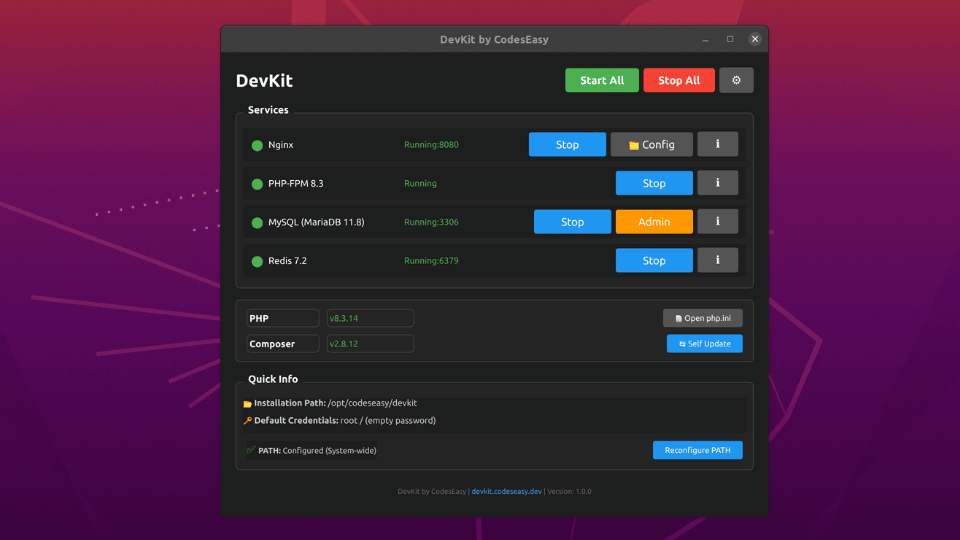The image size is (960, 540).
Task: Open the Redis 7.2 info button
Action: 718,260
